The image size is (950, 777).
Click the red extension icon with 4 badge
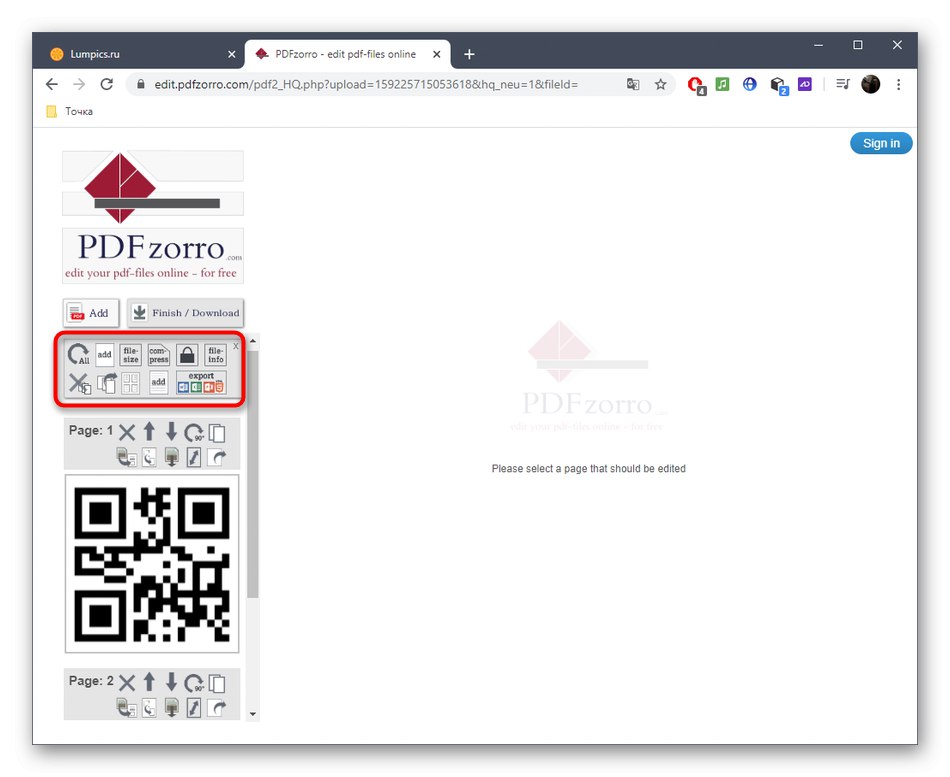click(x=696, y=85)
